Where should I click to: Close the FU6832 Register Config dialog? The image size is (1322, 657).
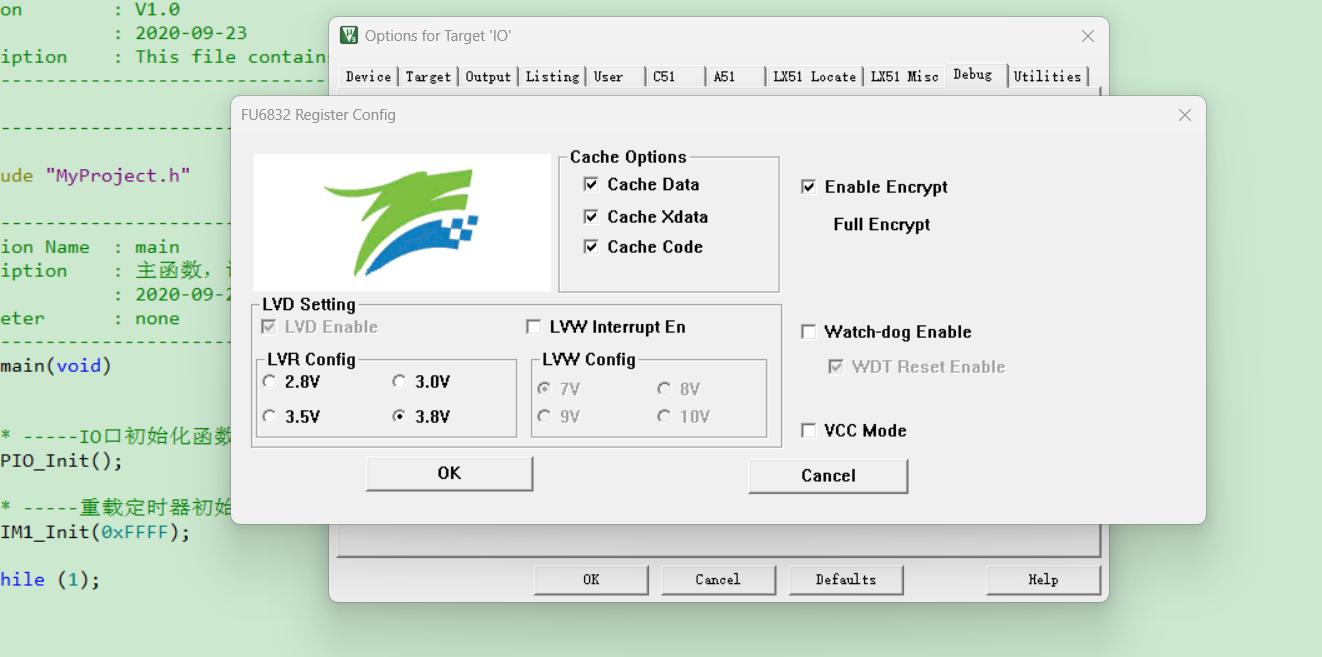(1185, 115)
